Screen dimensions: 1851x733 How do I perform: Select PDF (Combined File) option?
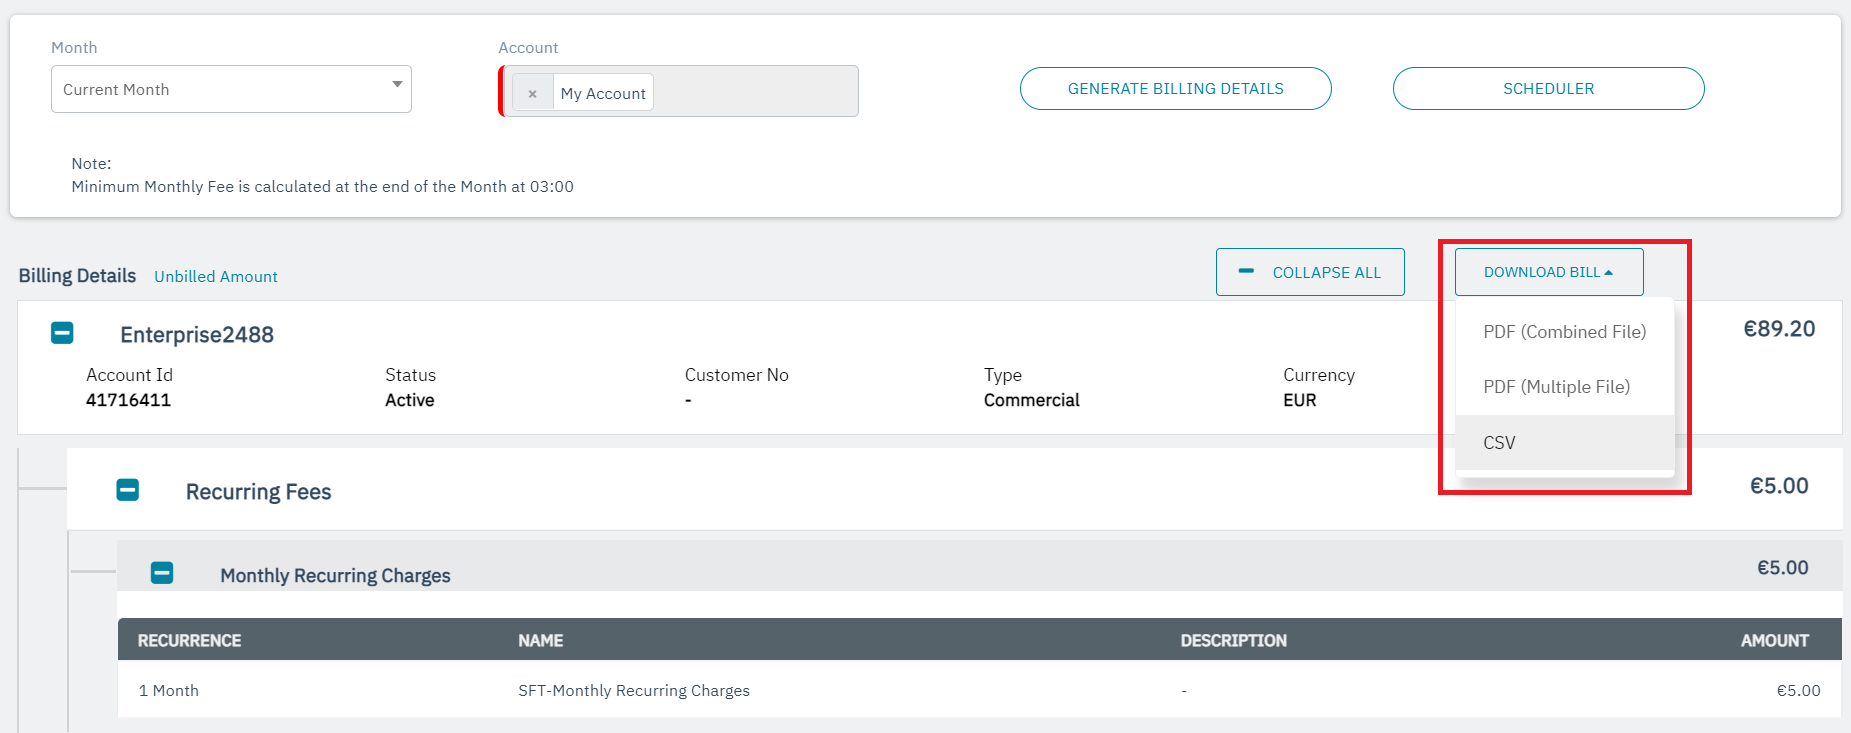(1564, 332)
